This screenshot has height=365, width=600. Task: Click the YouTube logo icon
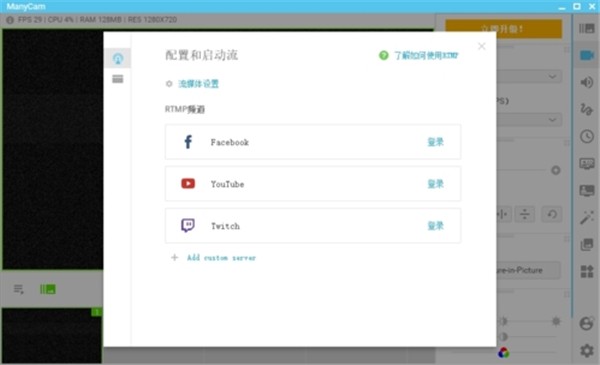[x=188, y=184]
